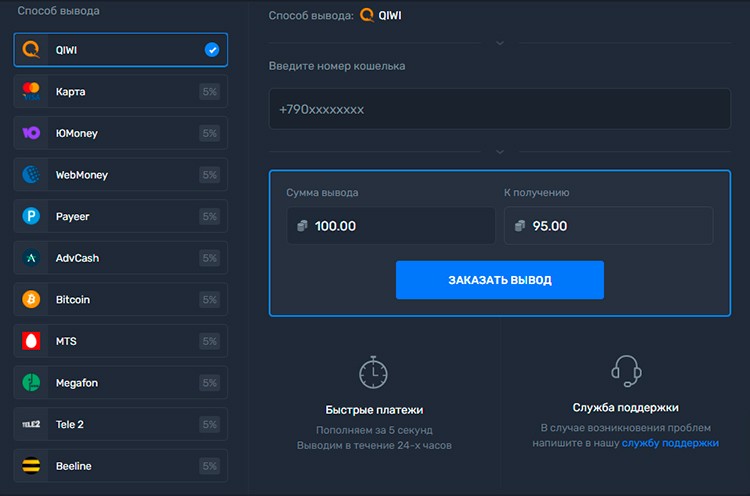
Task: Focus the wallet number input field
Action: tap(500, 109)
